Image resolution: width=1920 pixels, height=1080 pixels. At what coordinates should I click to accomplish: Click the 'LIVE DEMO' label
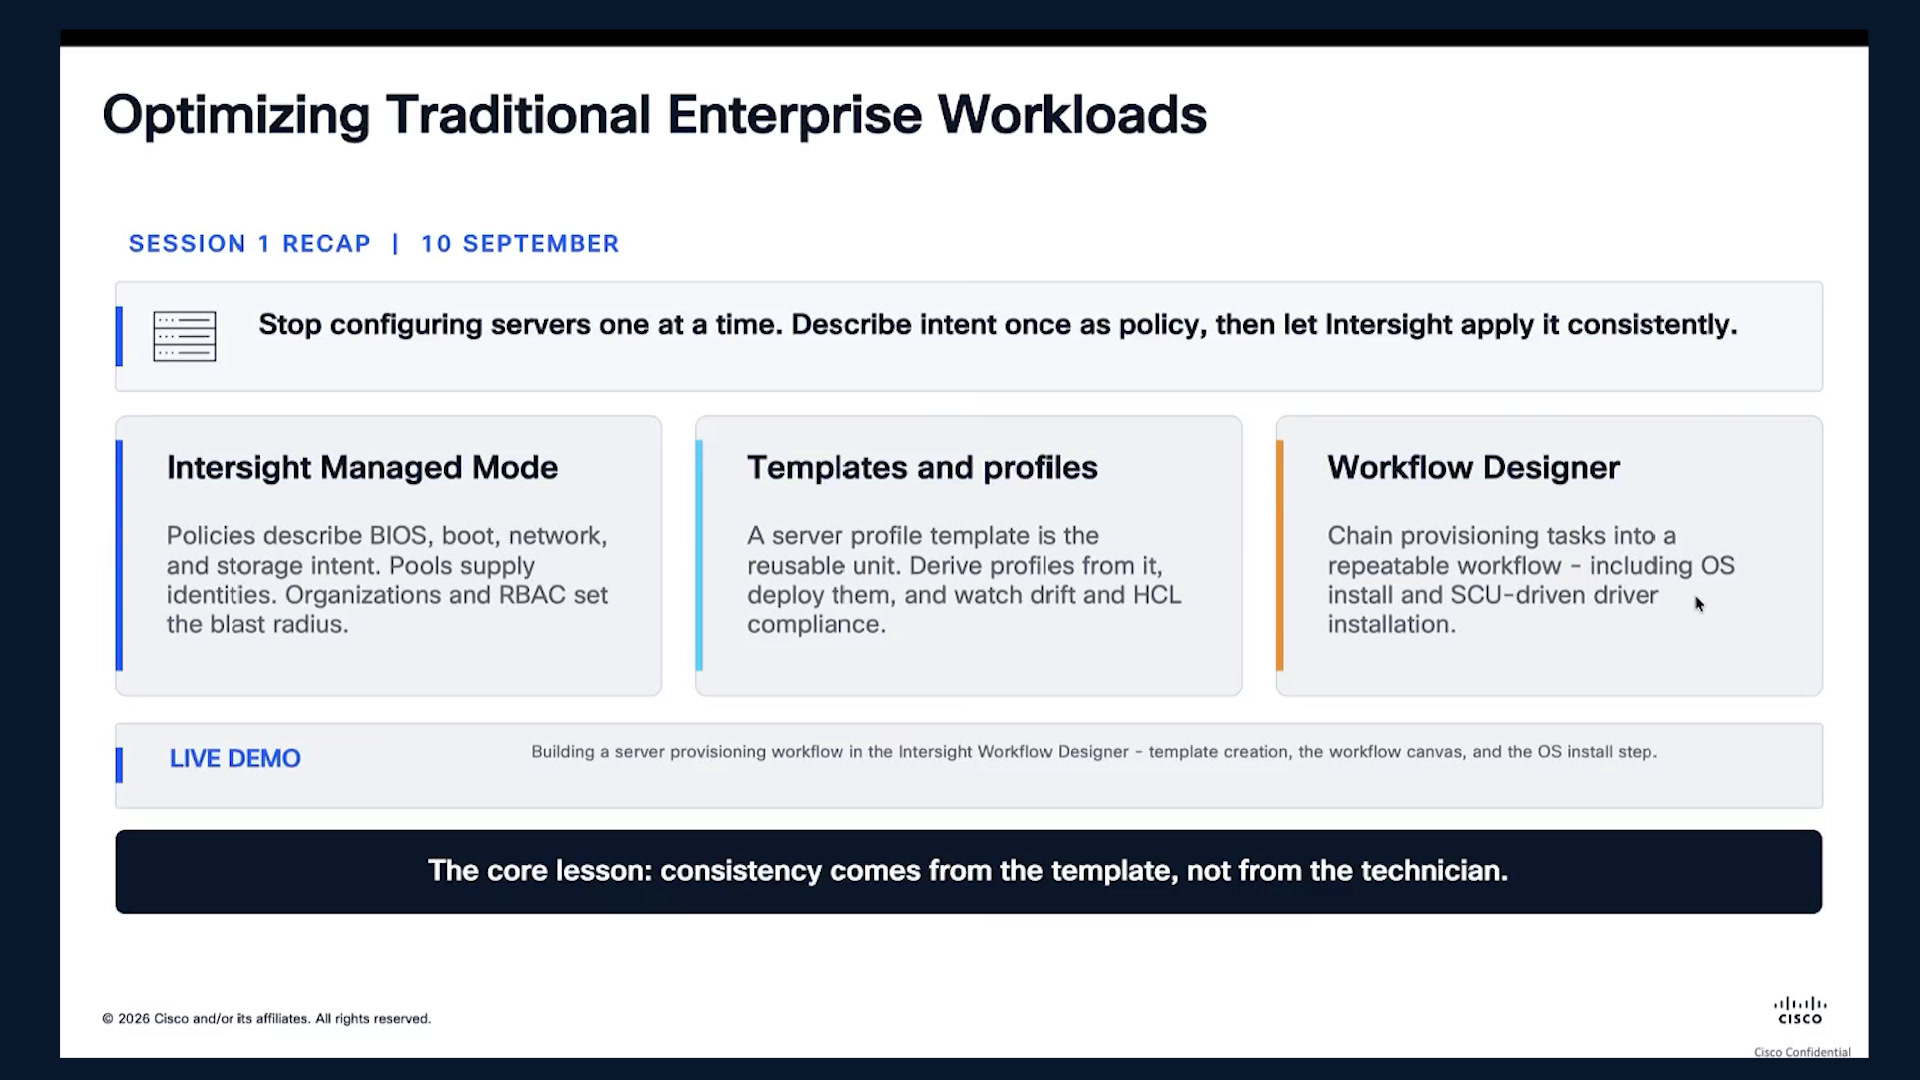[235, 758]
